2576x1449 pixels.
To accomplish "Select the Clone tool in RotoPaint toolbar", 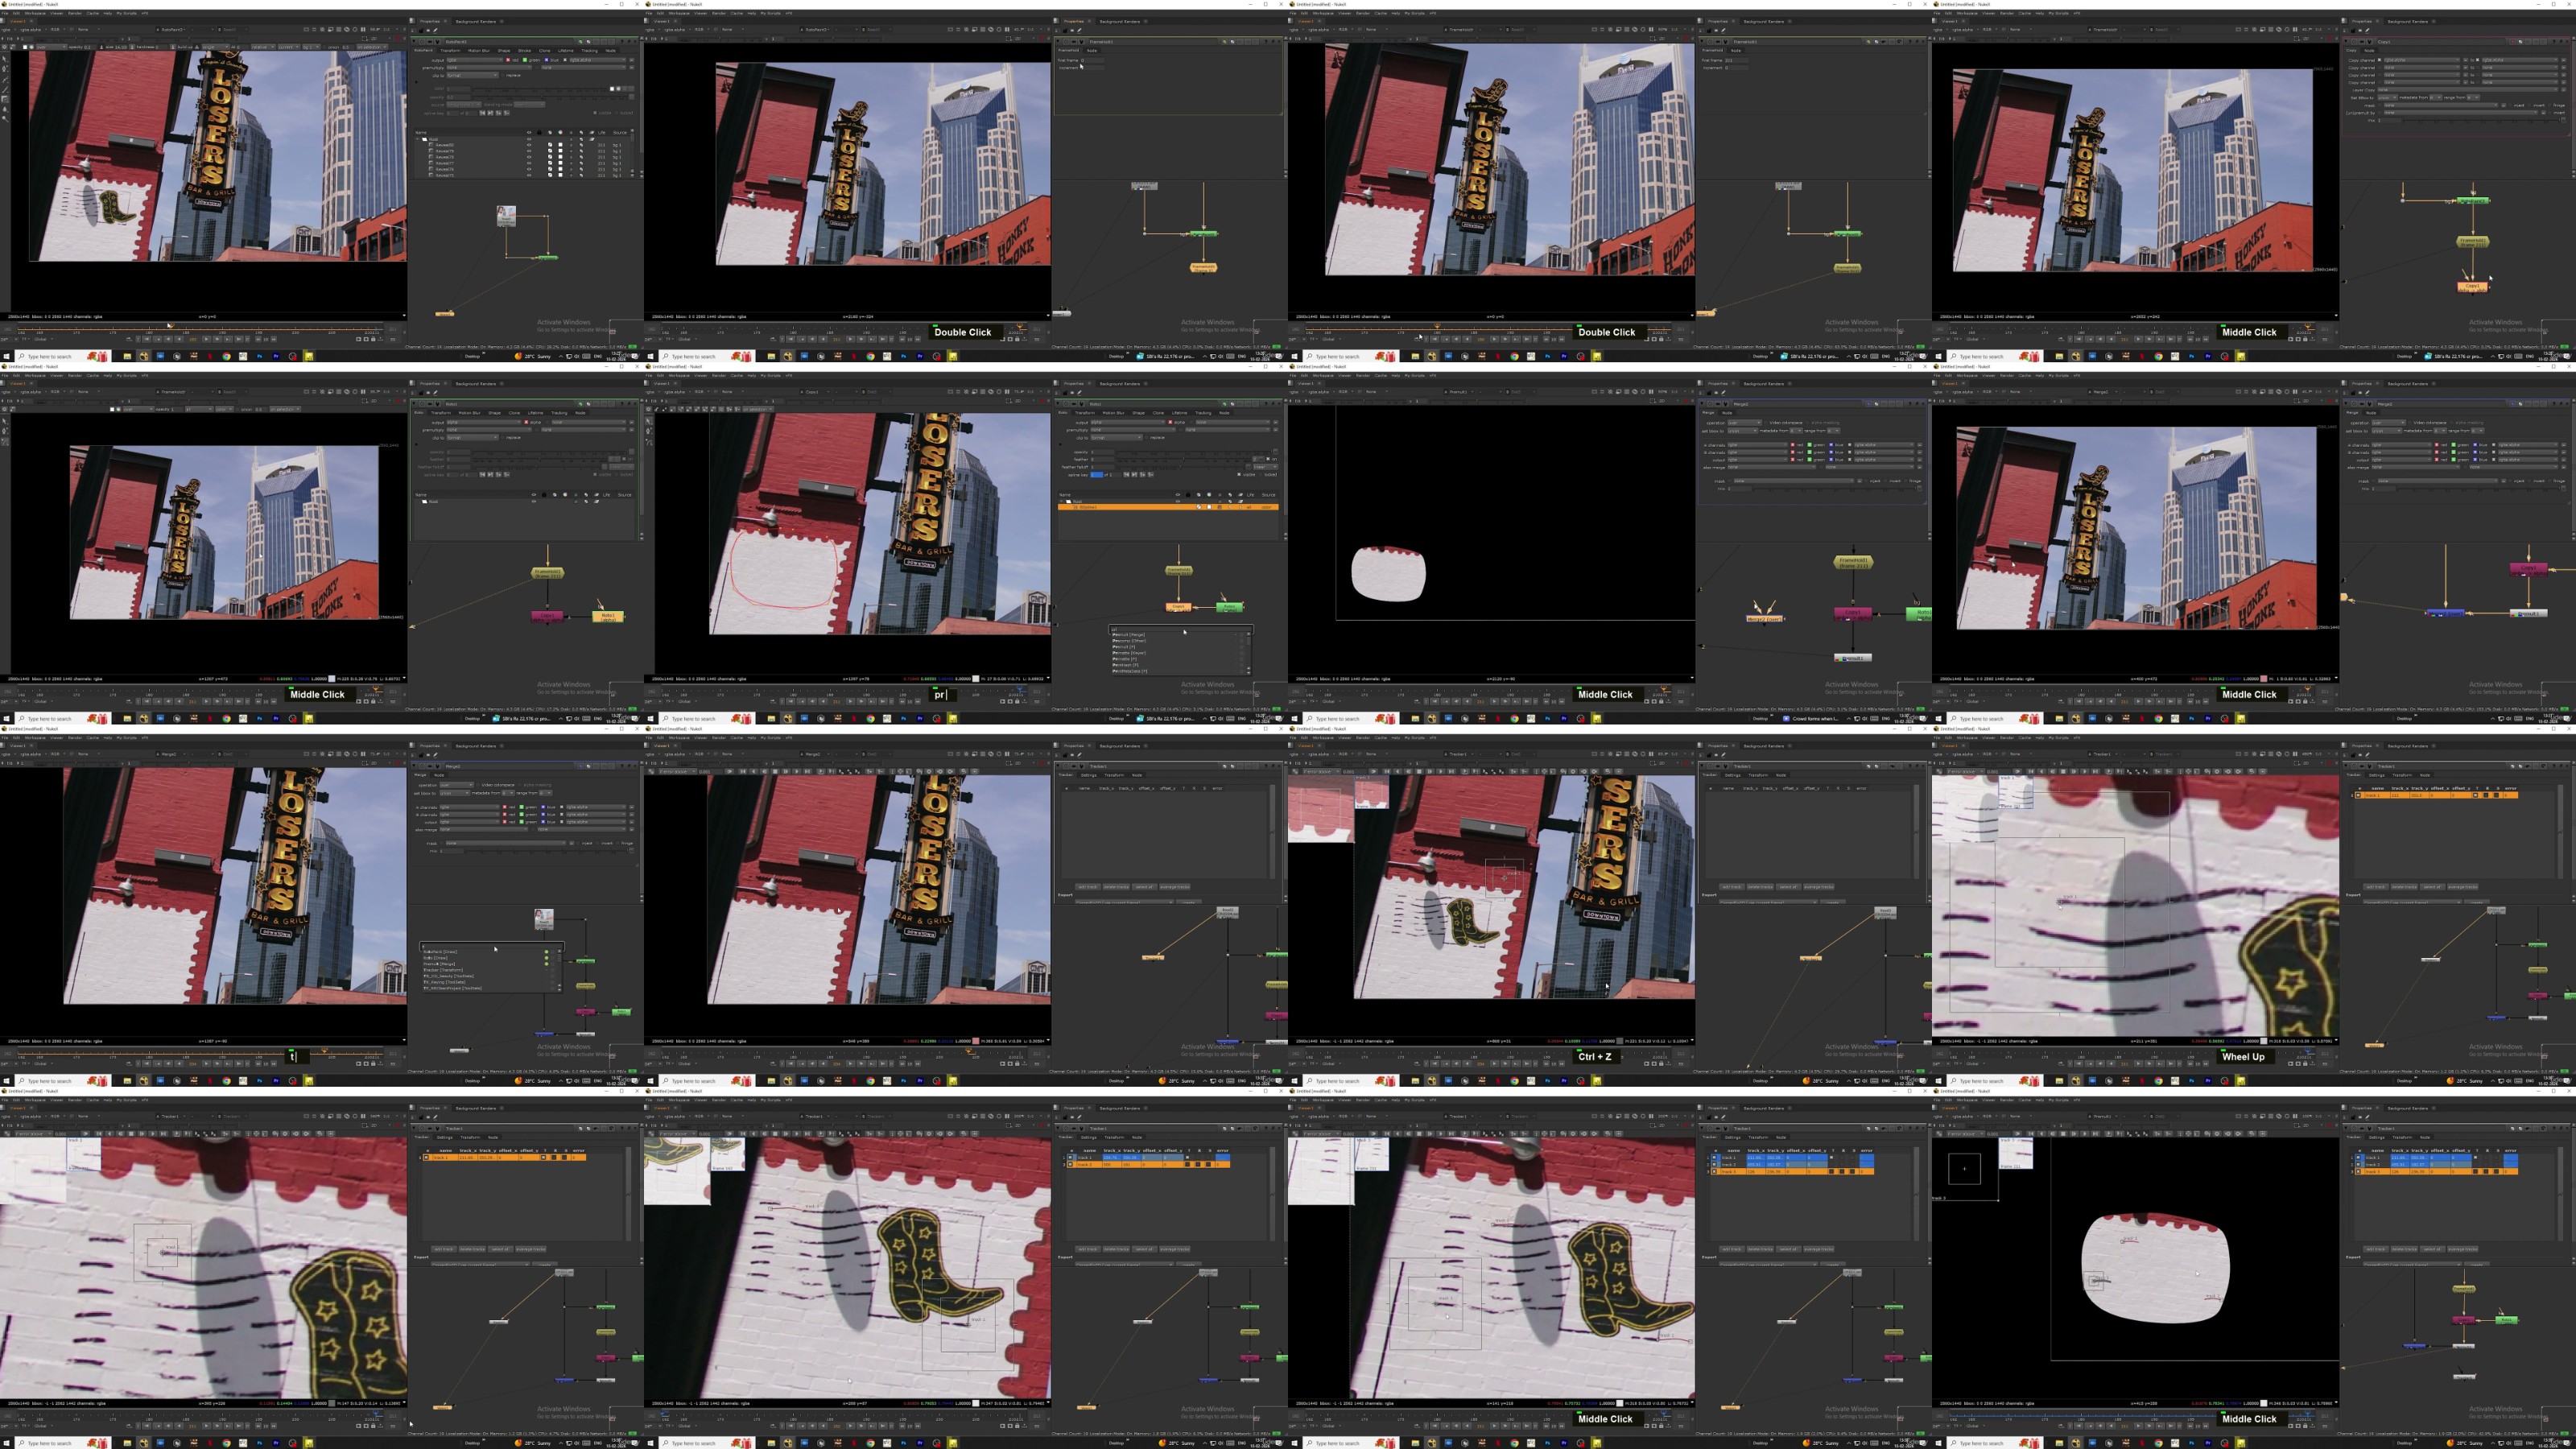I will [5, 100].
